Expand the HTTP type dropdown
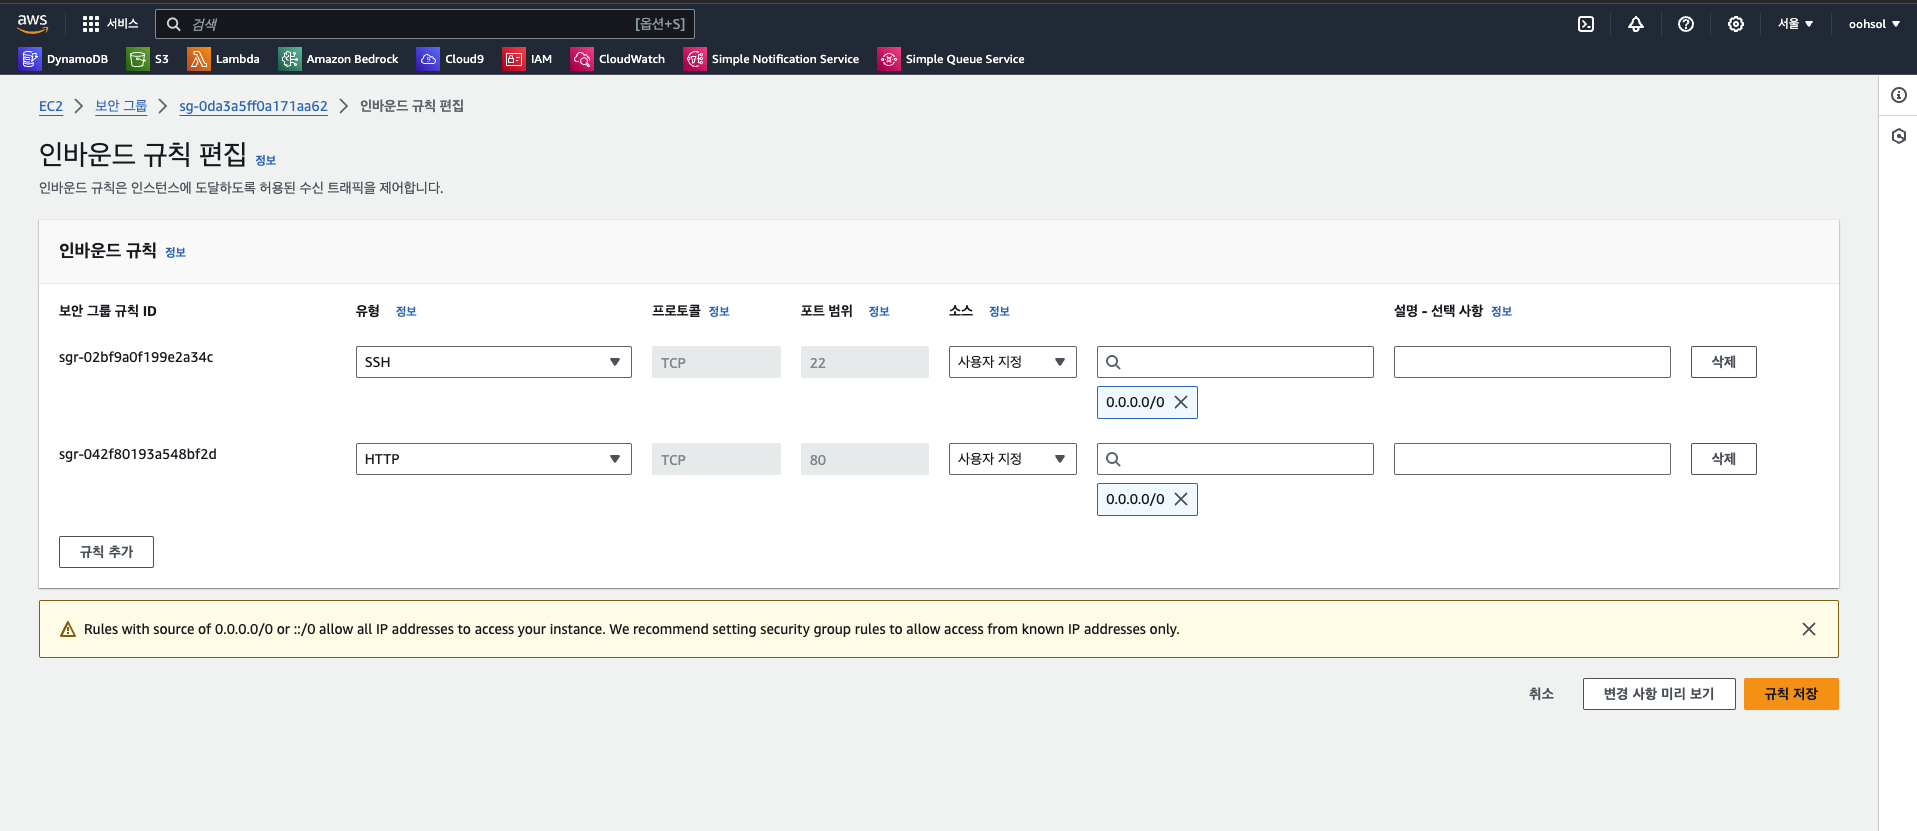This screenshot has width=1917, height=831. tap(493, 459)
